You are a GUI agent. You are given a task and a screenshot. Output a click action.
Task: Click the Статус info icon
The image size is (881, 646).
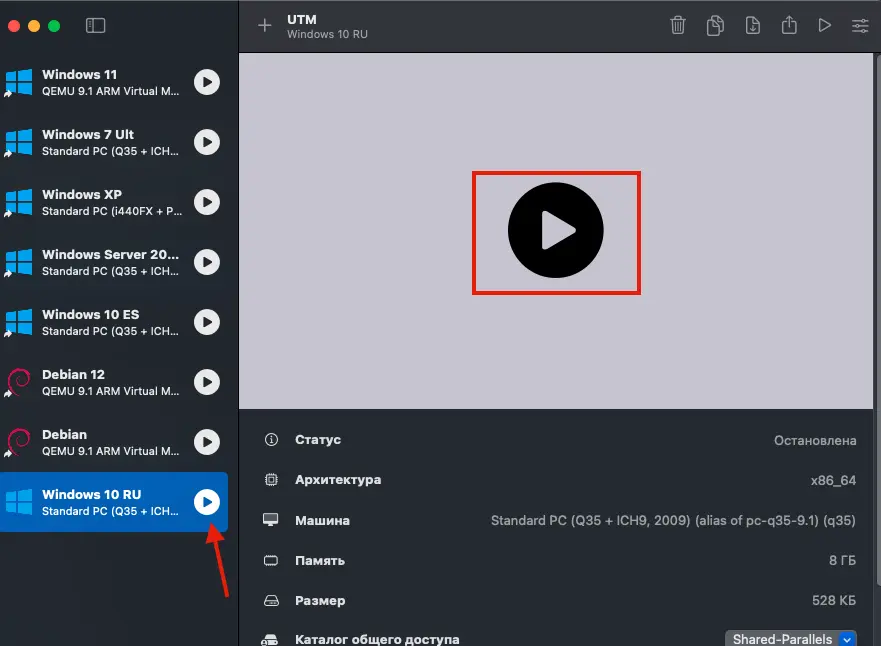pyautogui.click(x=271, y=439)
